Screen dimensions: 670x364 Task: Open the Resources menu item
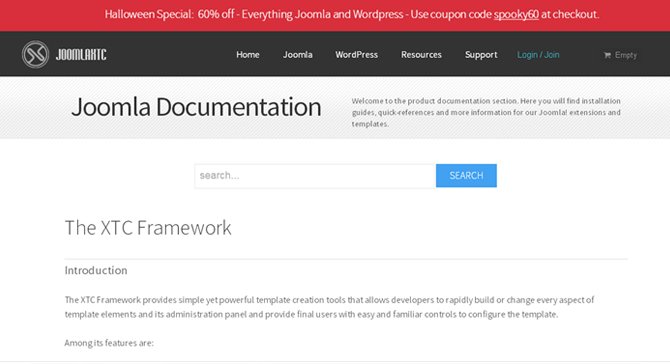pos(421,55)
